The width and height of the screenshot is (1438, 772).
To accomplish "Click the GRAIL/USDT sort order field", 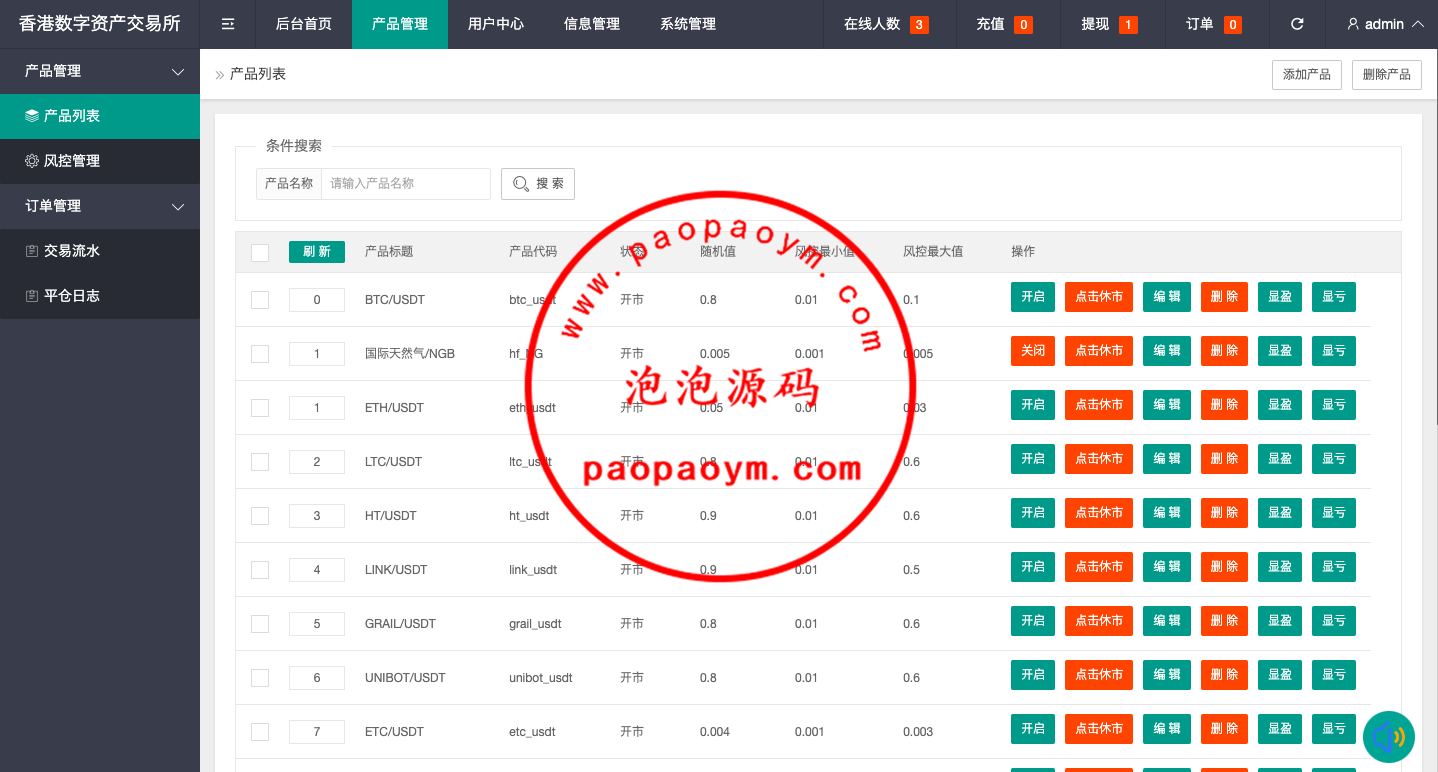I will point(317,624).
